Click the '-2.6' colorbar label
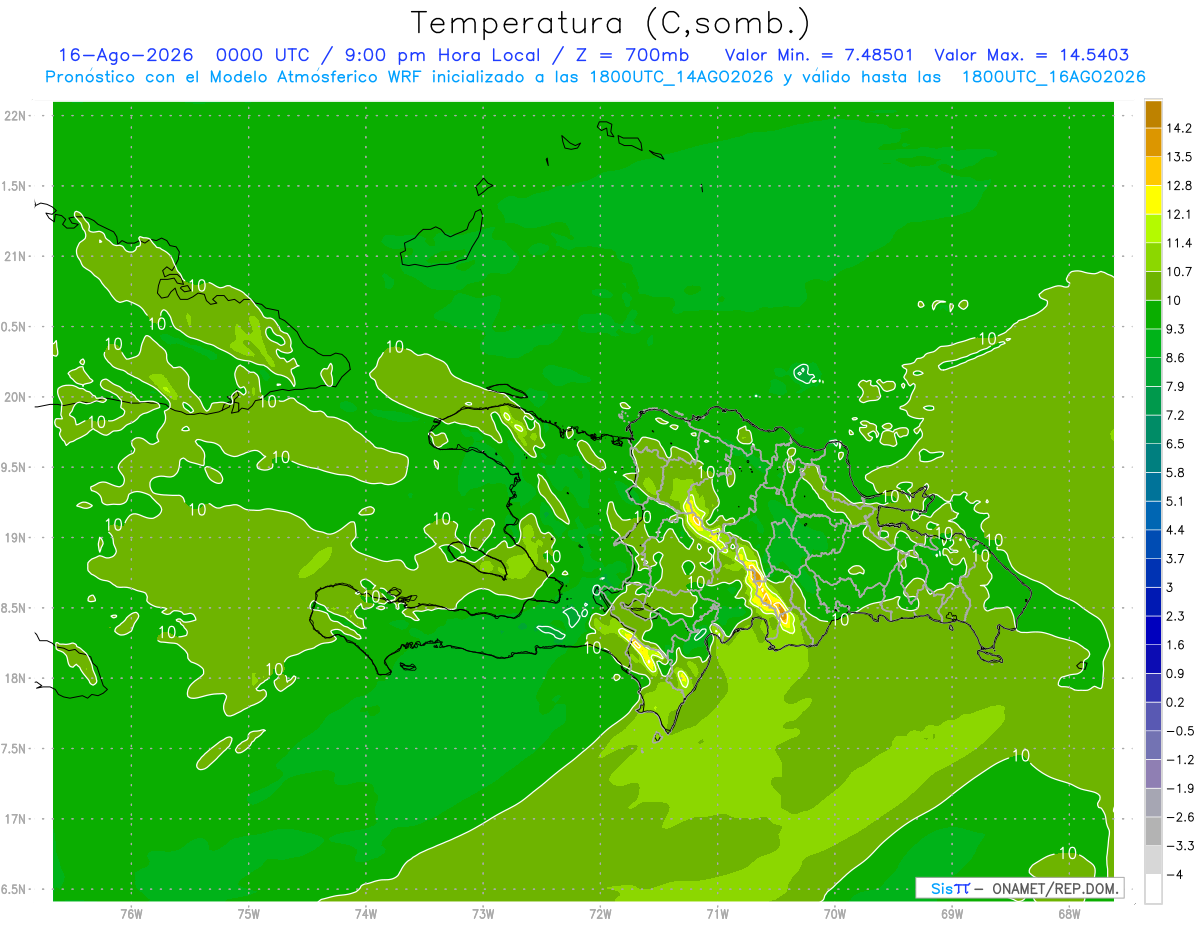The height and width of the screenshot is (927, 1200). pos(1179,817)
